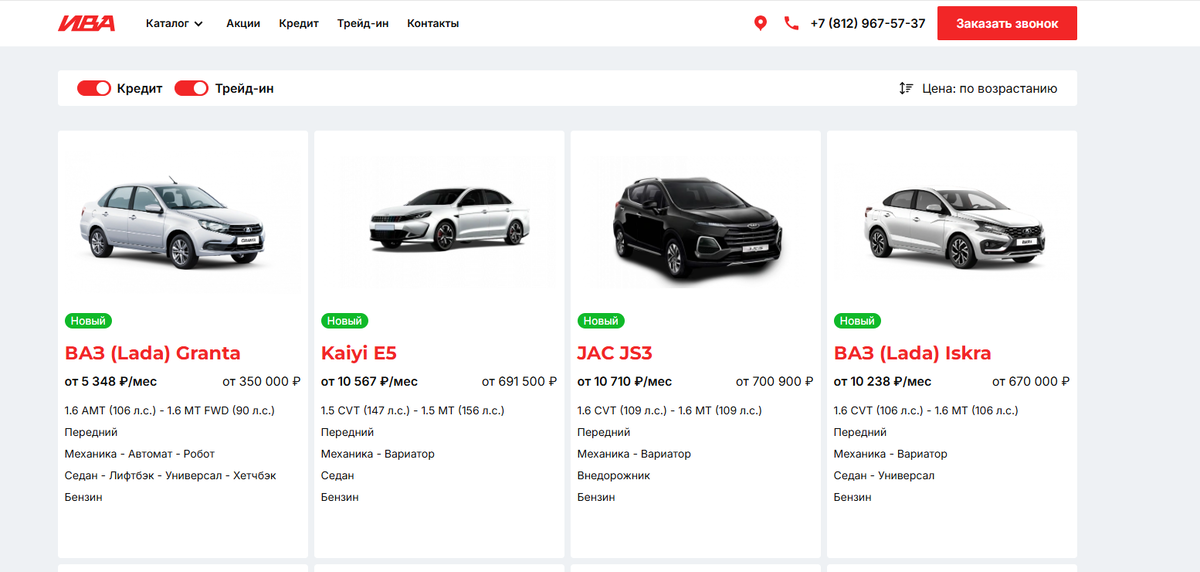Viewport: 1200px width, 572px height.
Task: Click the price от 700 900 ₽
Action: pyautogui.click(x=775, y=382)
